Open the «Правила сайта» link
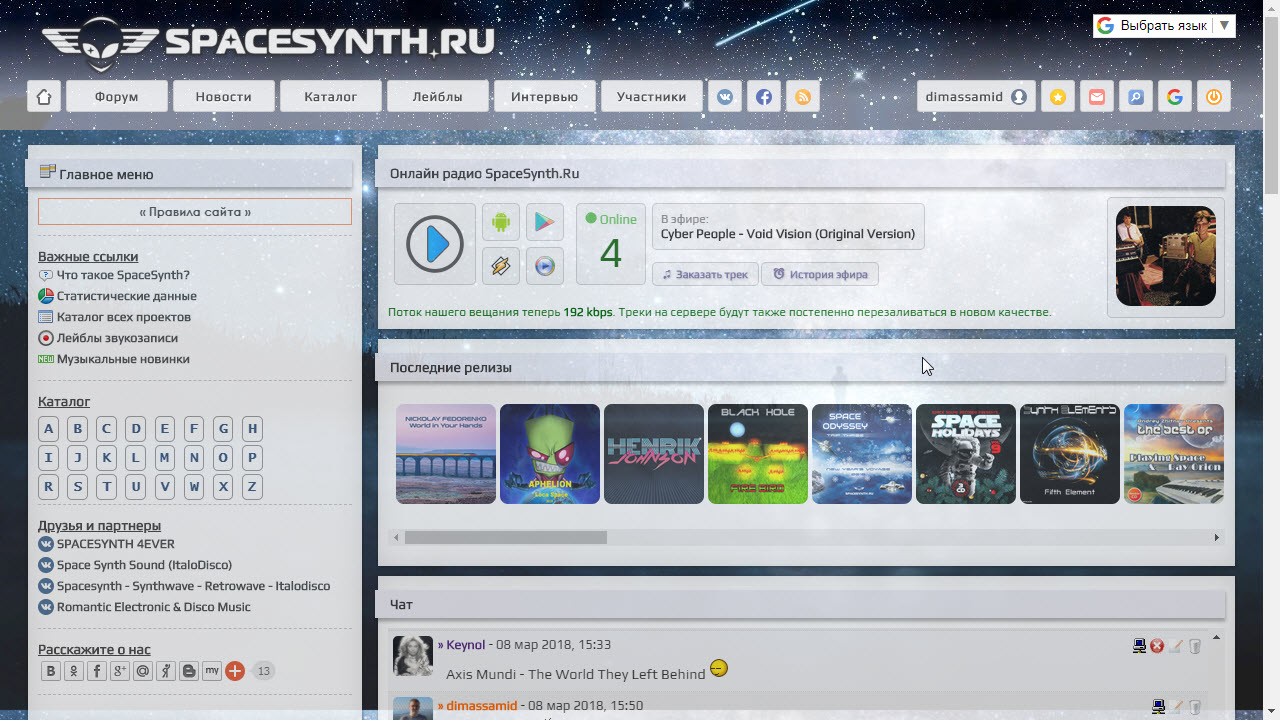Screen dimensions: 1280x720 click(x=195, y=212)
